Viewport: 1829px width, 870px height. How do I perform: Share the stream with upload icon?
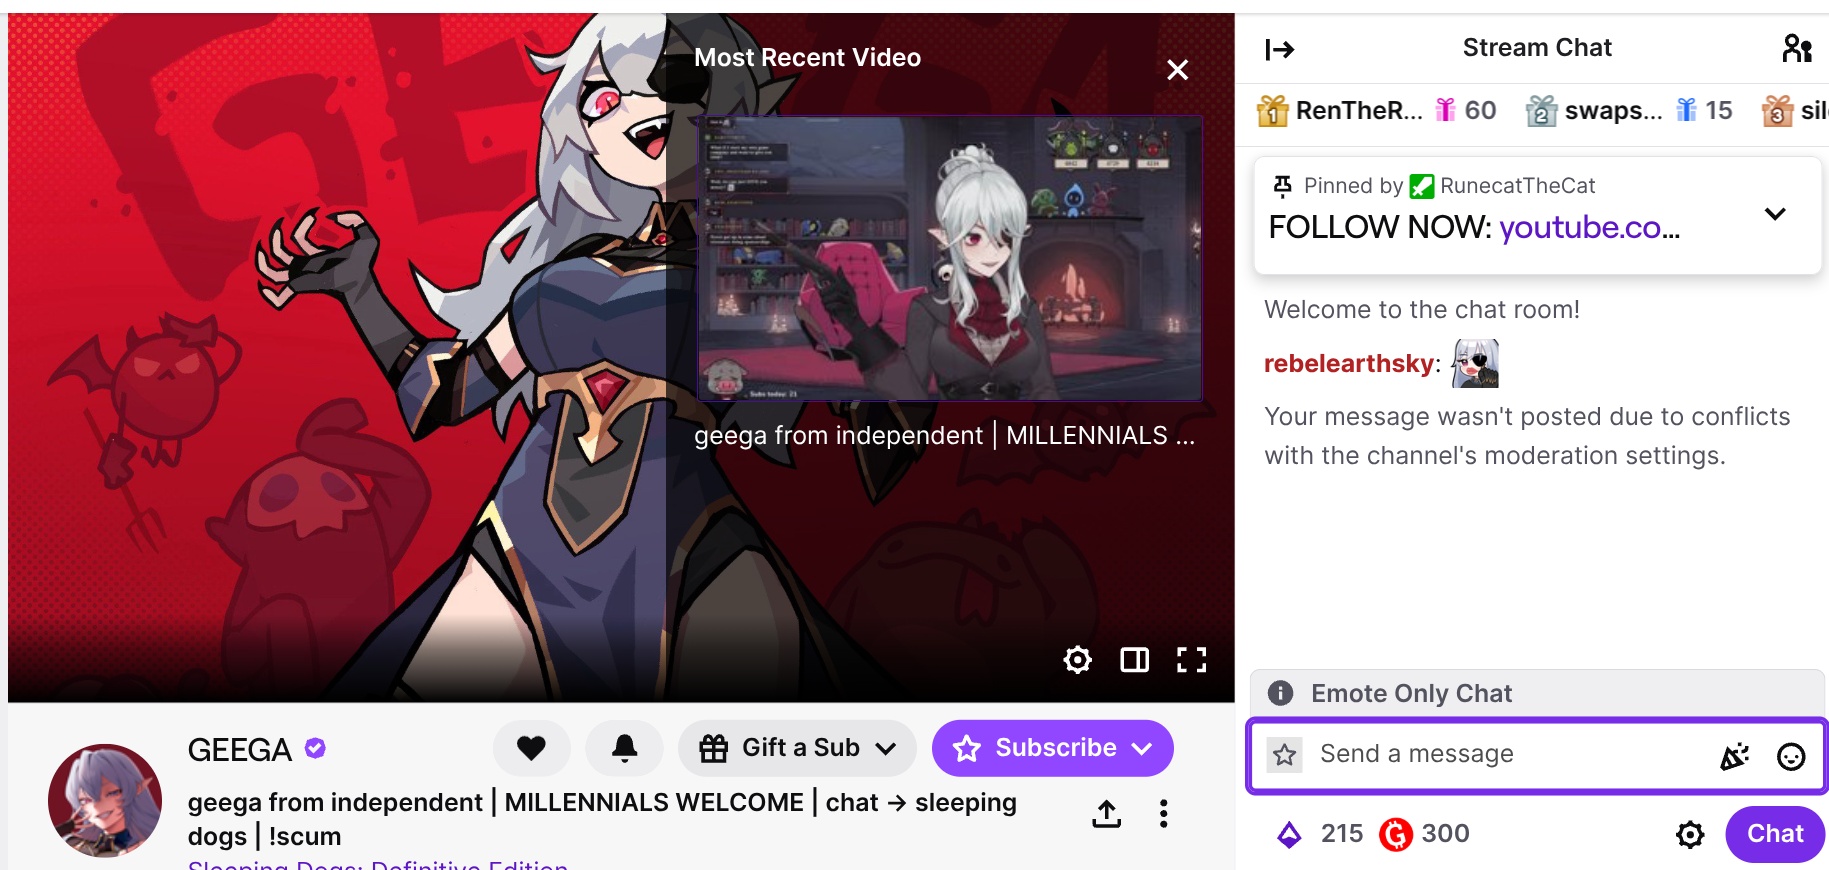[1106, 814]
